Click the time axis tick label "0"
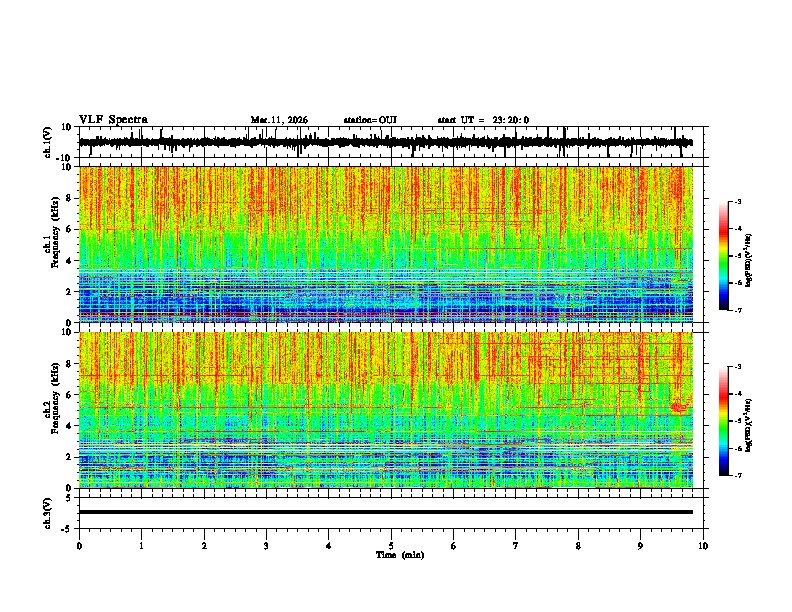Screen dimensions: 792x612 79,546
